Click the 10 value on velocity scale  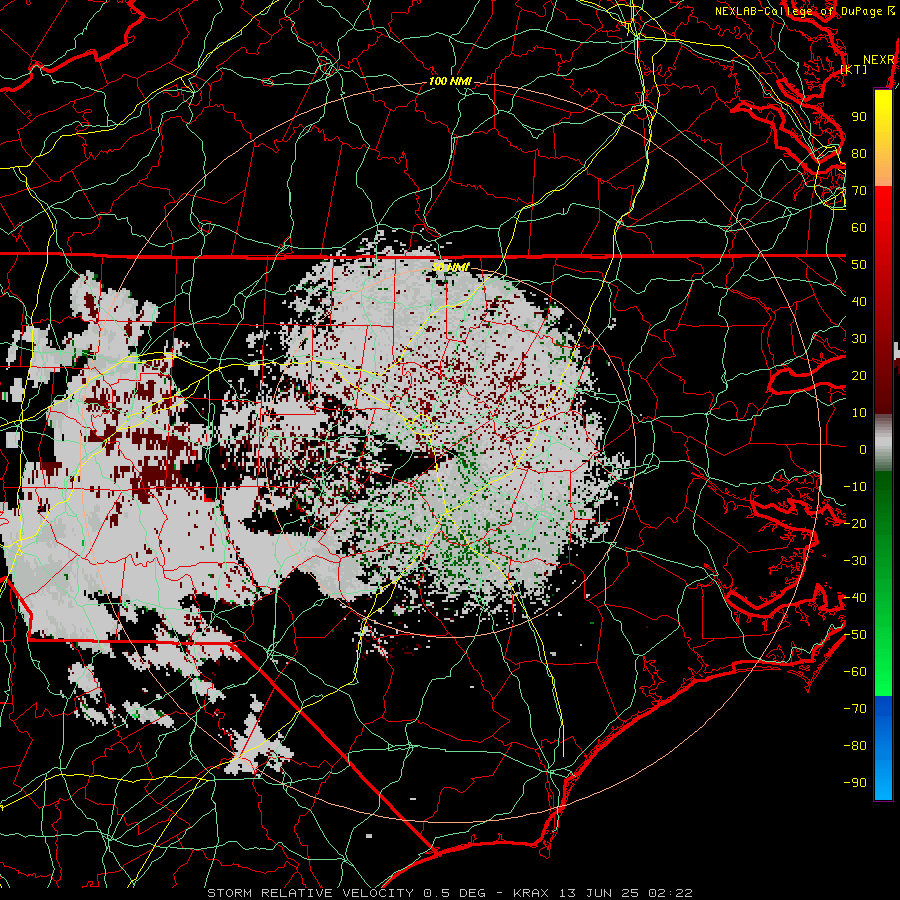click(859, 413)
